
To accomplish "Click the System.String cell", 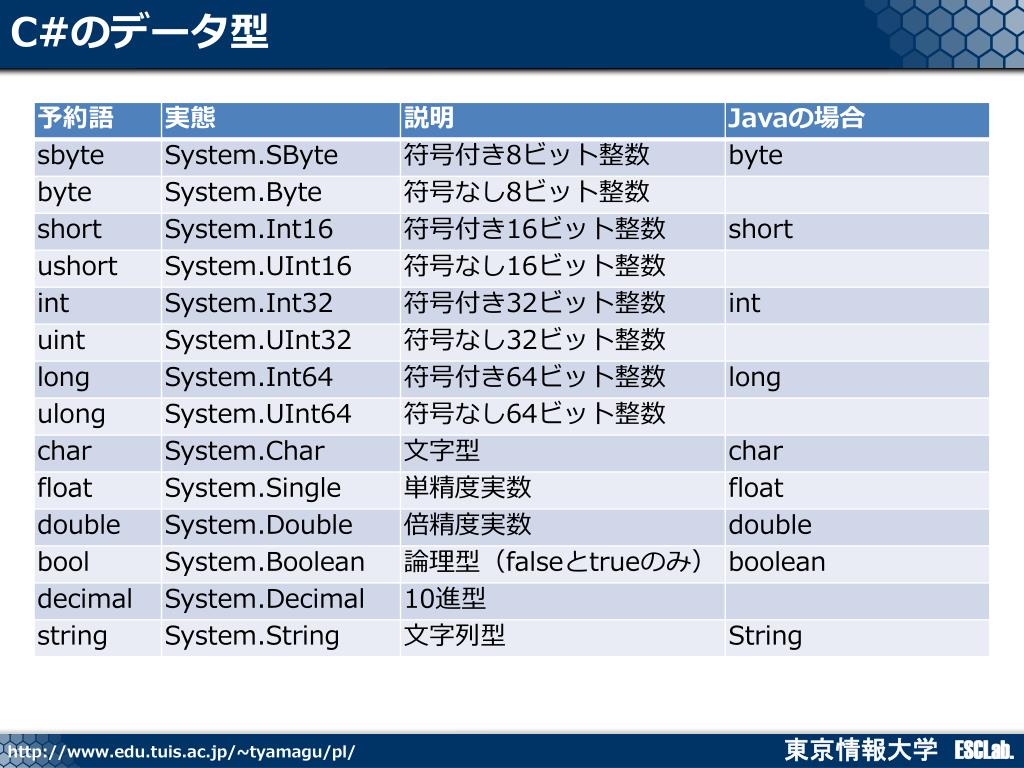I will (x=280, y=637).
